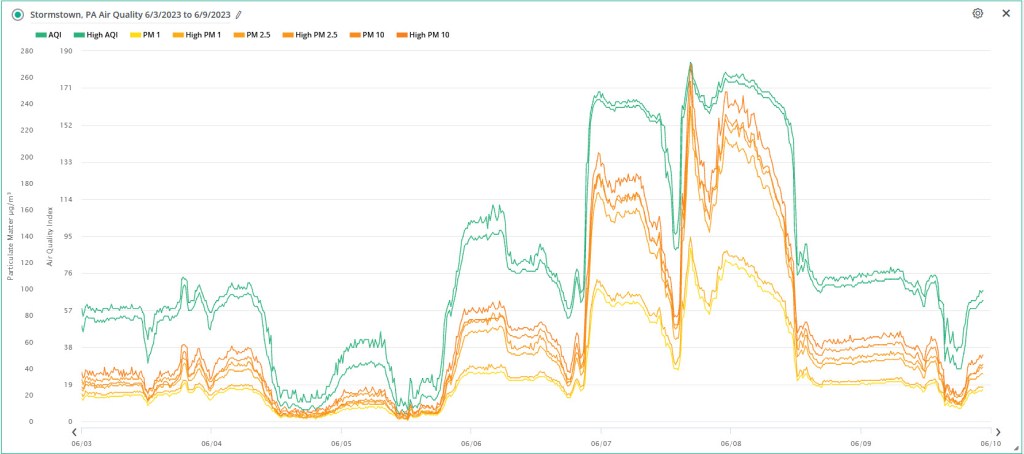Click the 06/03 start date axis label
This screenshot has width=1024, height=454.
(x=82, y=442)
